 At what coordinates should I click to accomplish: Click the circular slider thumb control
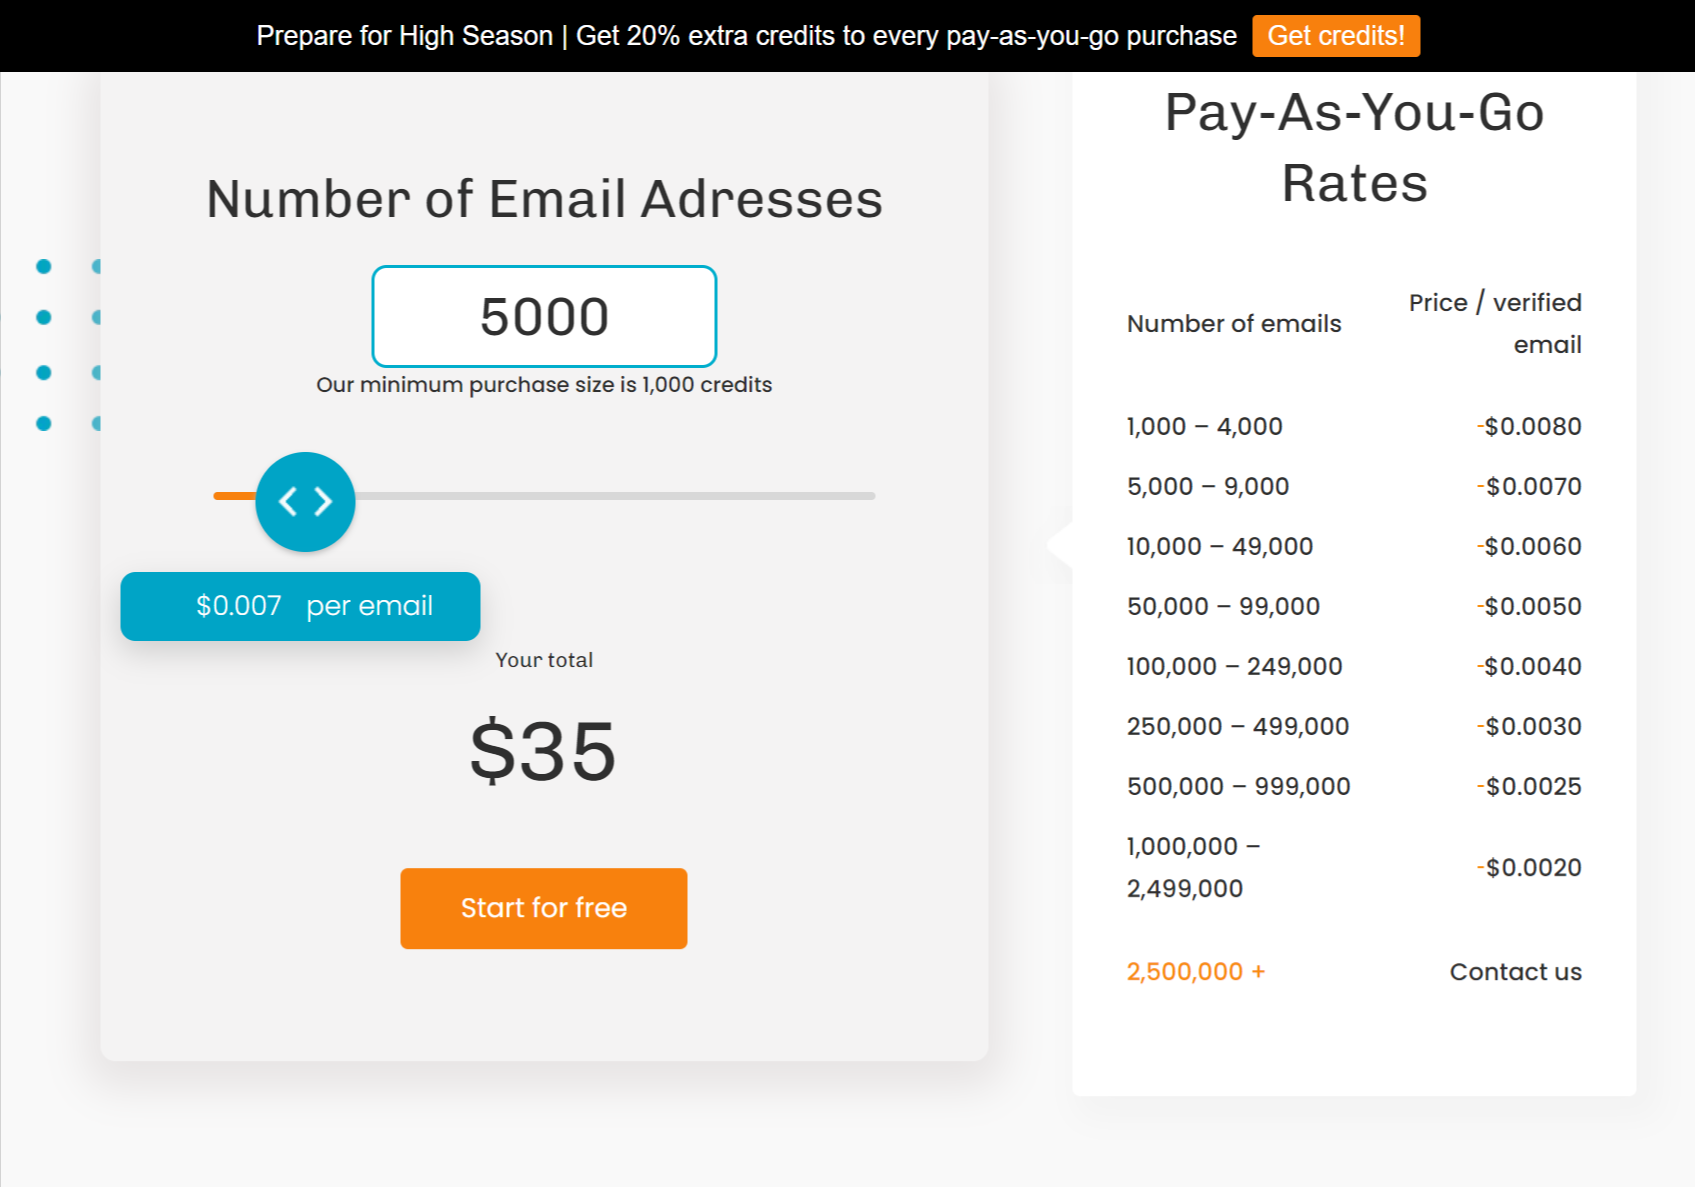[305, 501]
